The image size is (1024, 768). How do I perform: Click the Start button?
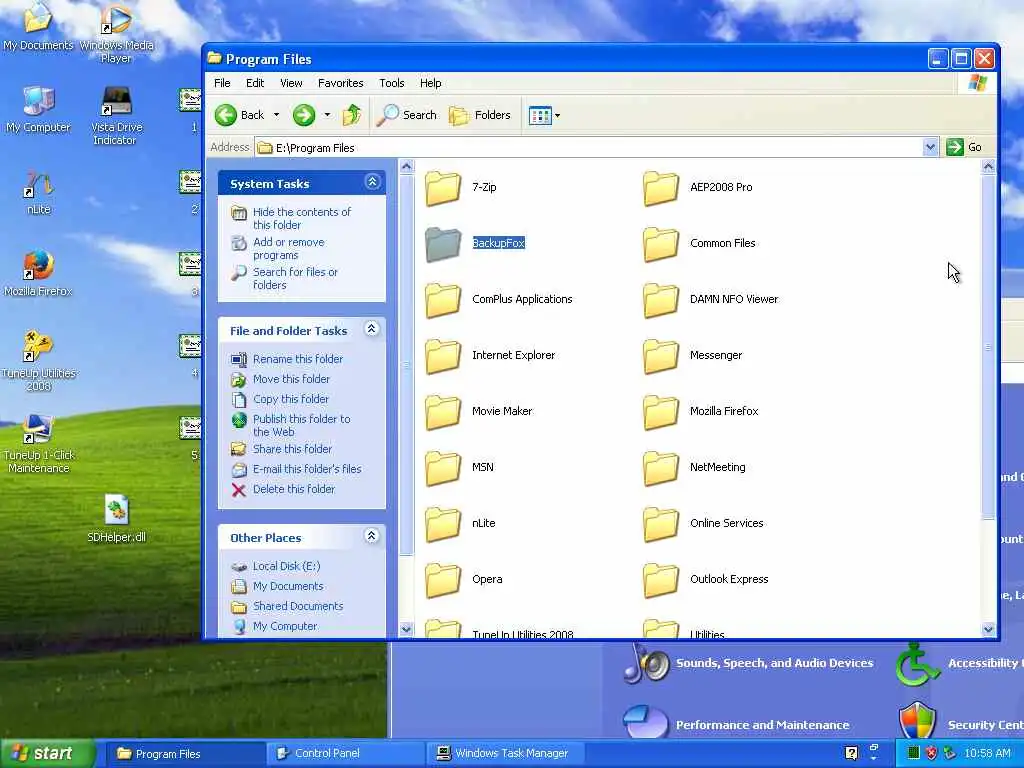coord(47,754)
